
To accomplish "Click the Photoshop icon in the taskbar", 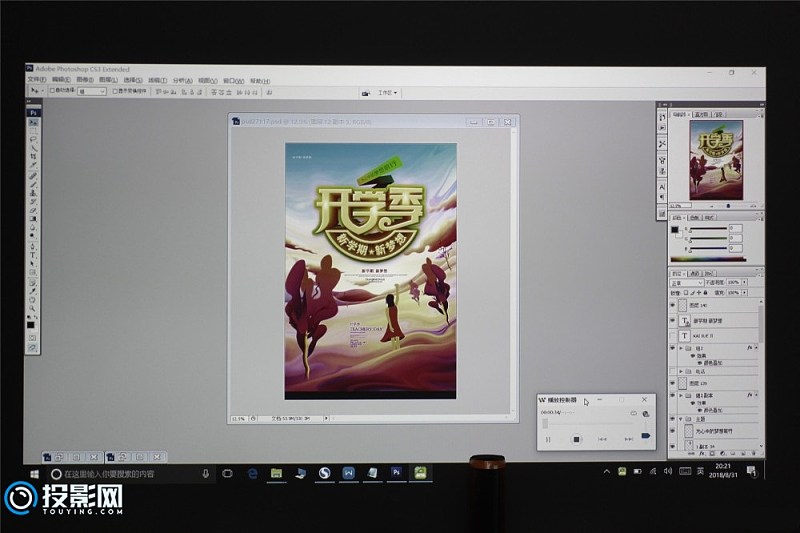I will (397, 472).
